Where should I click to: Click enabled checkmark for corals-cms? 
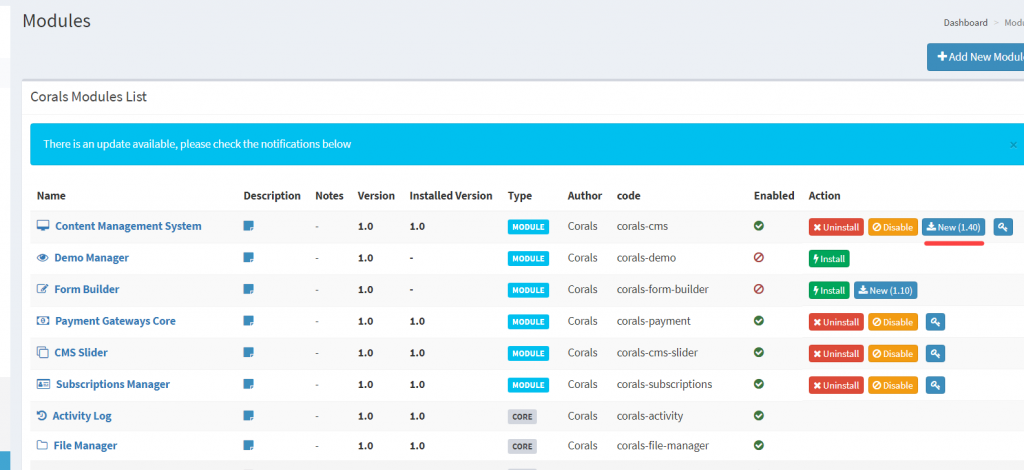tap(759, 226)
